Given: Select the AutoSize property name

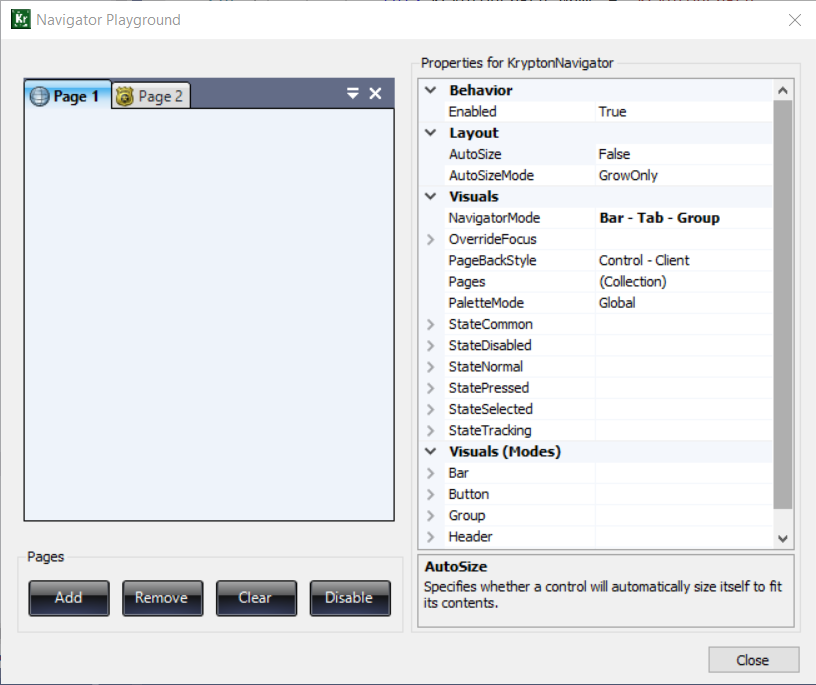Looking at the screenshot, I should point(475,154).
